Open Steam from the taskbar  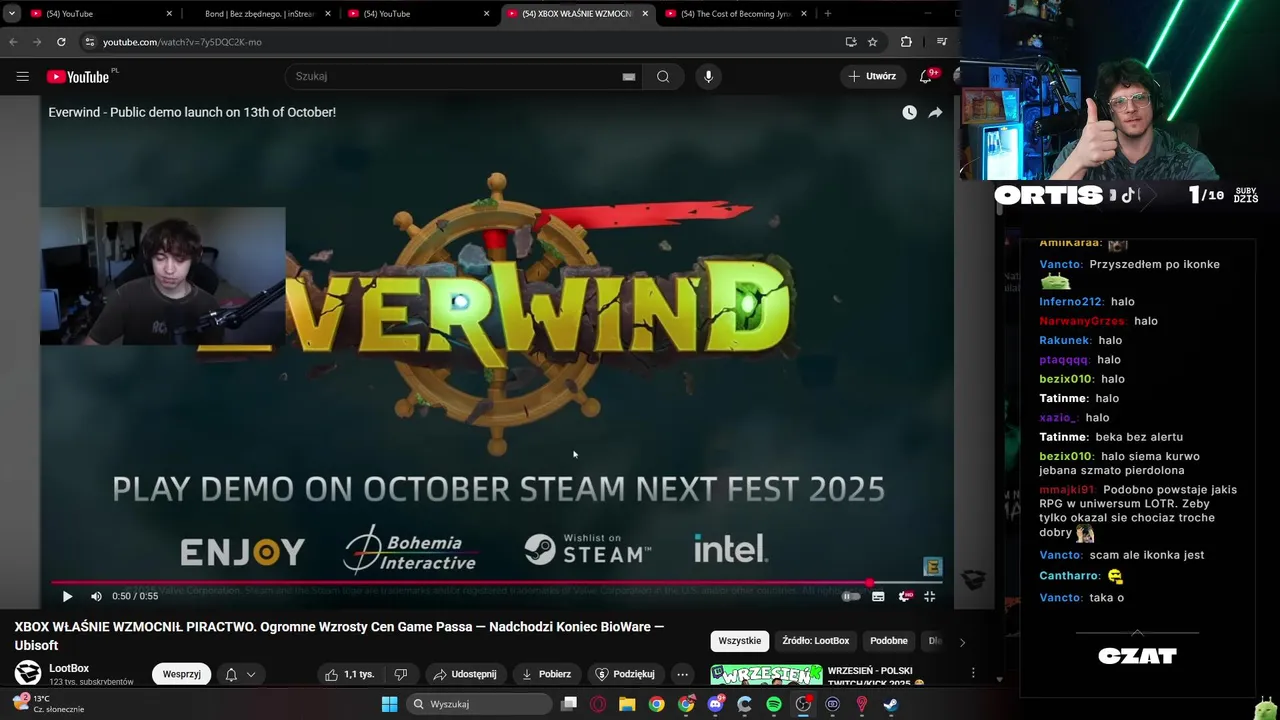890,704
